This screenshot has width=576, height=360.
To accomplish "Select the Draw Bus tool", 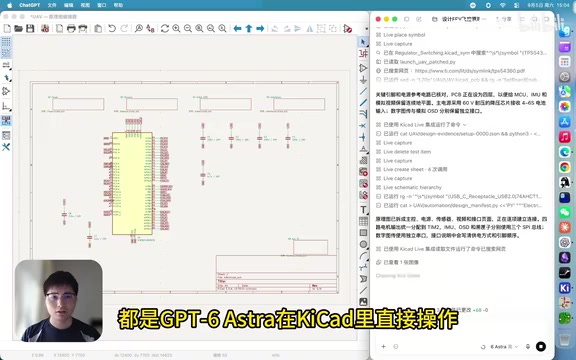I will coord(363,102).
